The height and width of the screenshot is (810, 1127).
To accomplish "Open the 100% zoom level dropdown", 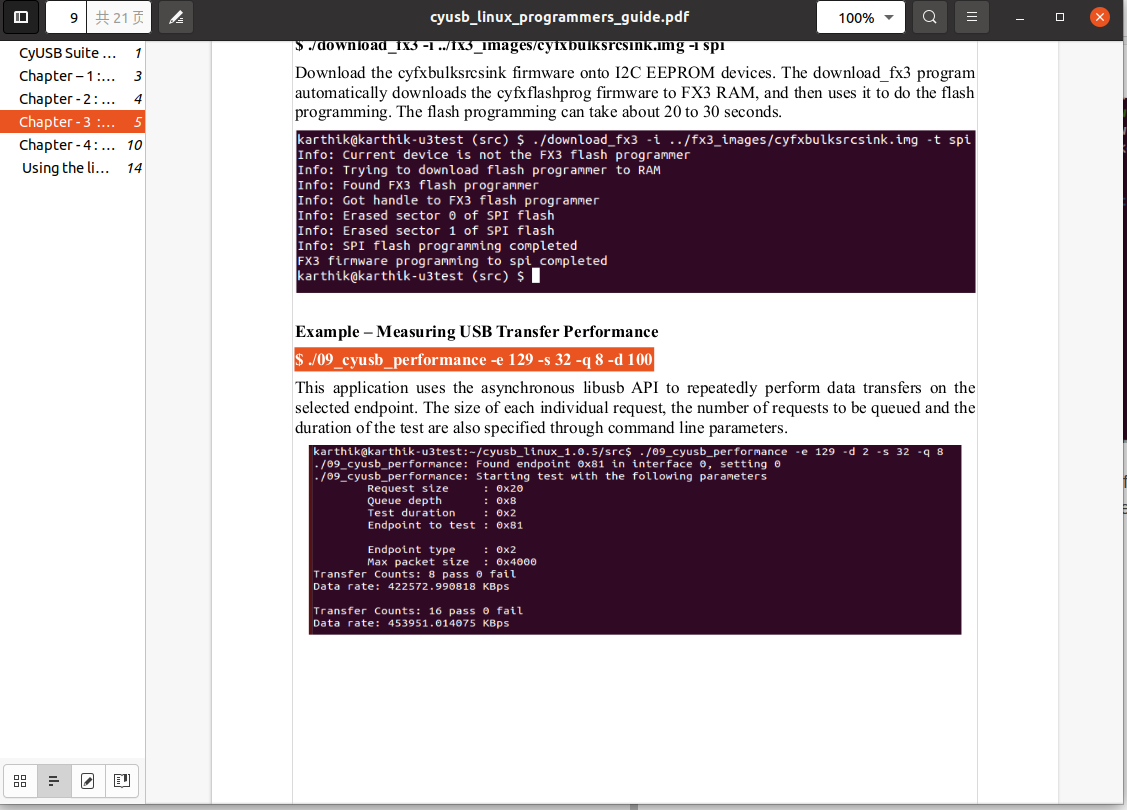I will 861,17.
